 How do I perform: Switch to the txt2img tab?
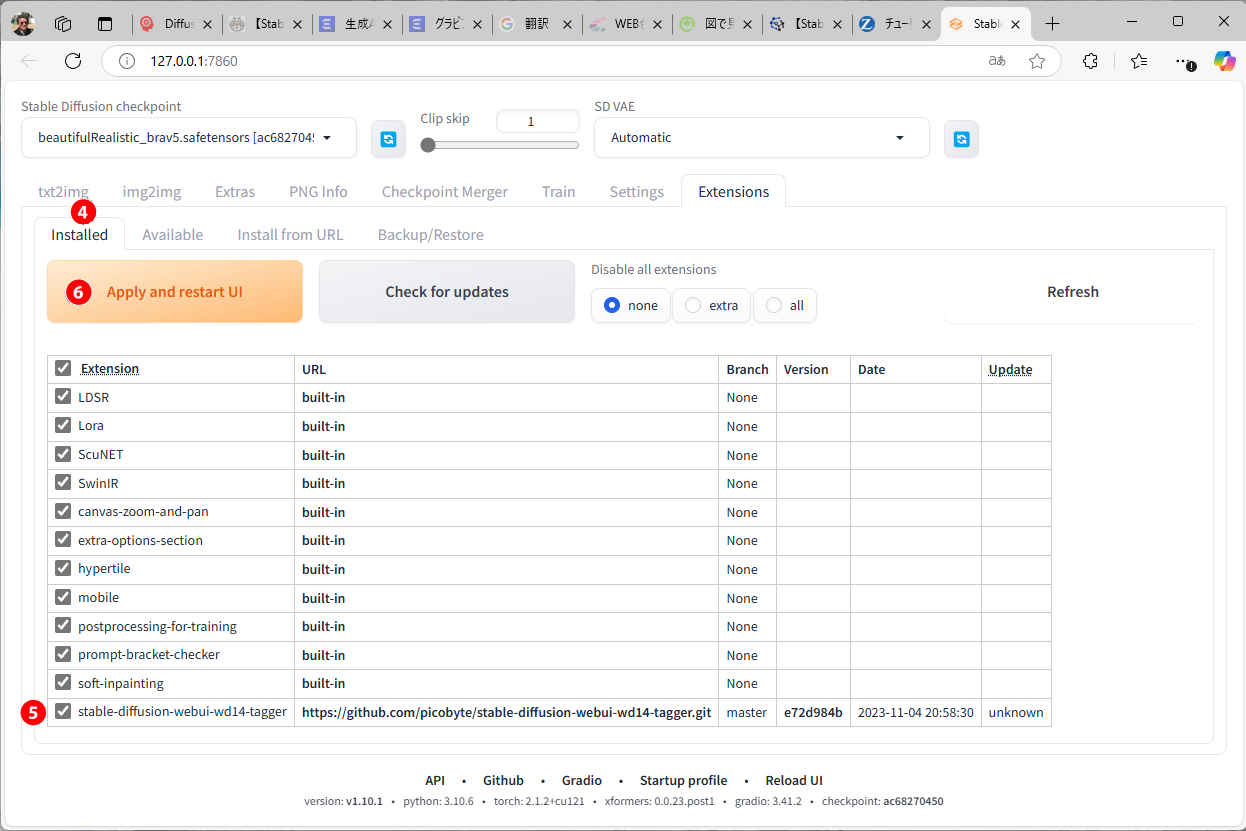tap(63, 192)
